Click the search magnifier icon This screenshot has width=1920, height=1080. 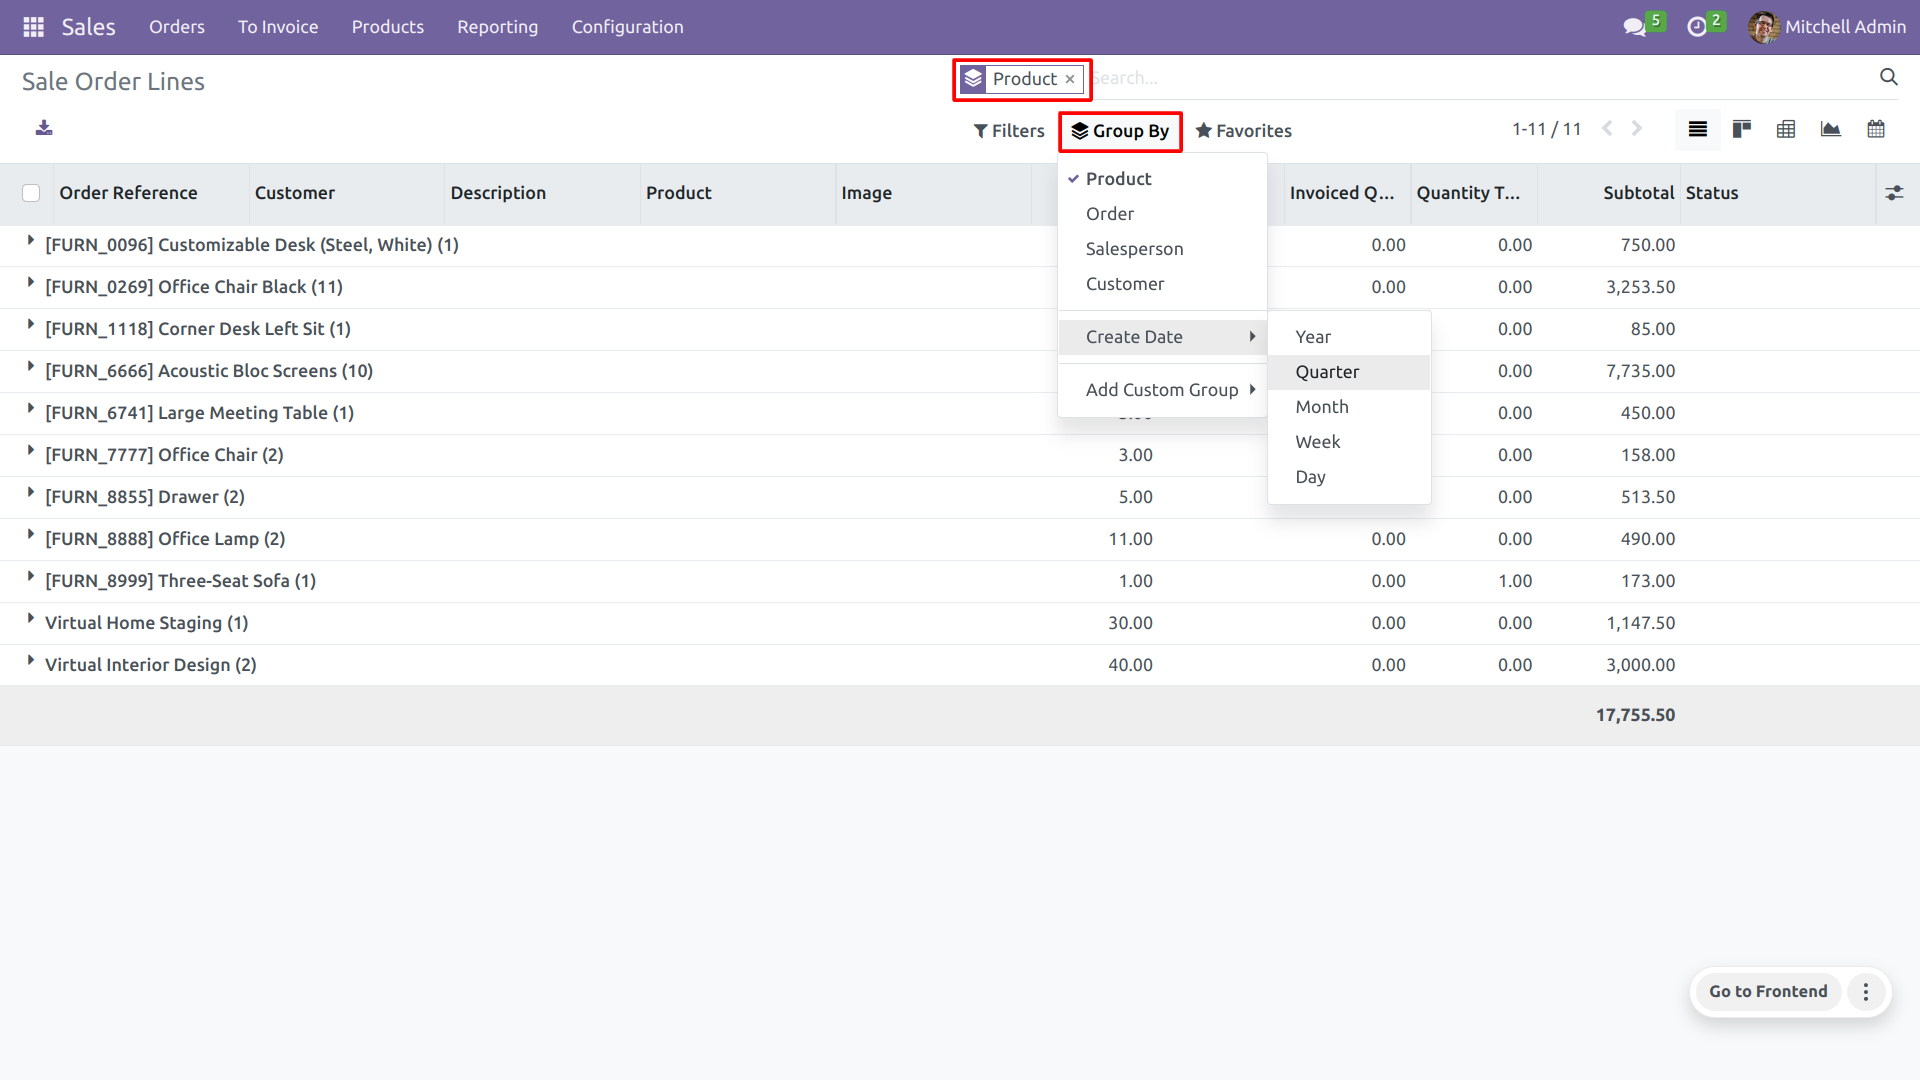point(1889,77)
